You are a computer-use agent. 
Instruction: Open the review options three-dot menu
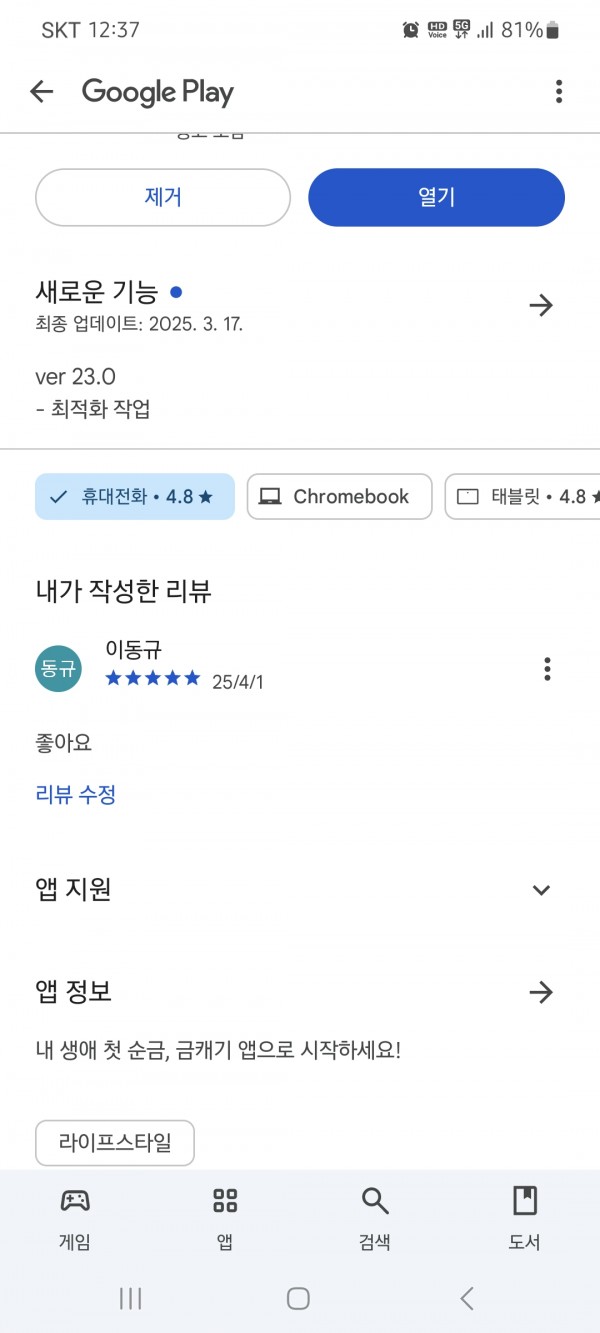click(547, 669)
